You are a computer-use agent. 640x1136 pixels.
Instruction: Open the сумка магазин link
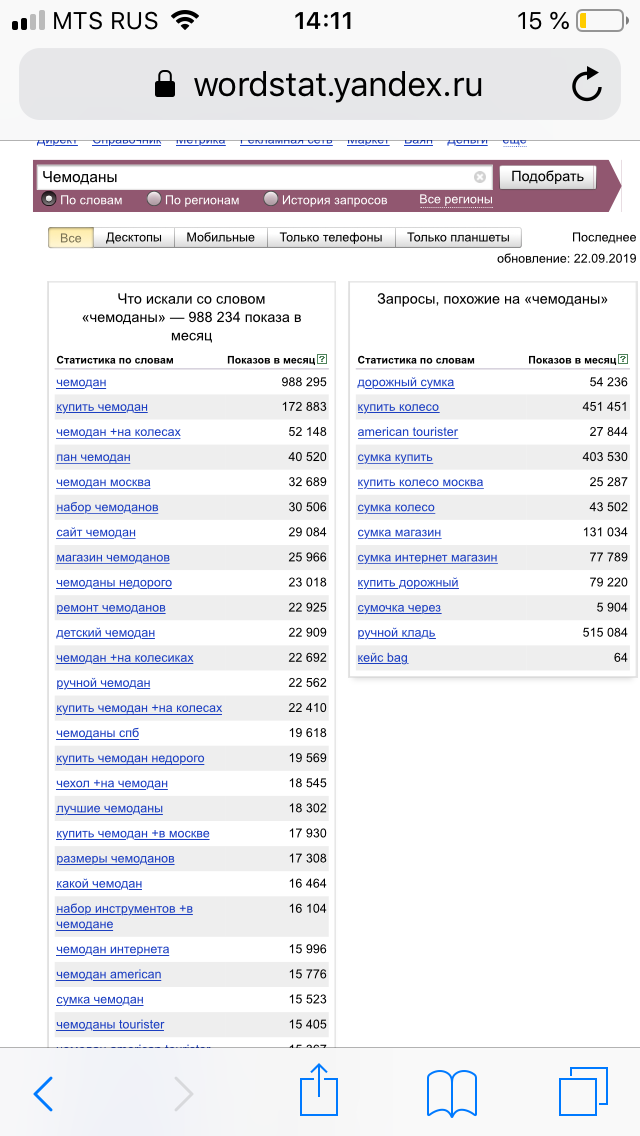(x=399, y=532)
